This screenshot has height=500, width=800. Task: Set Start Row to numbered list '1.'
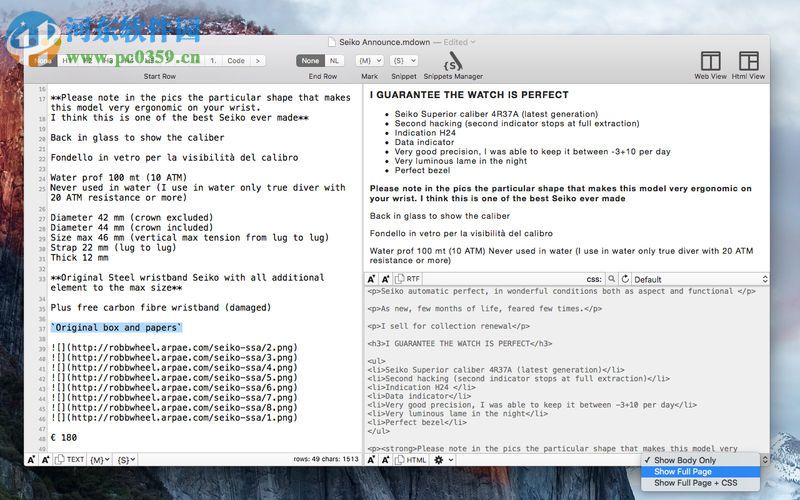[213, 61]
